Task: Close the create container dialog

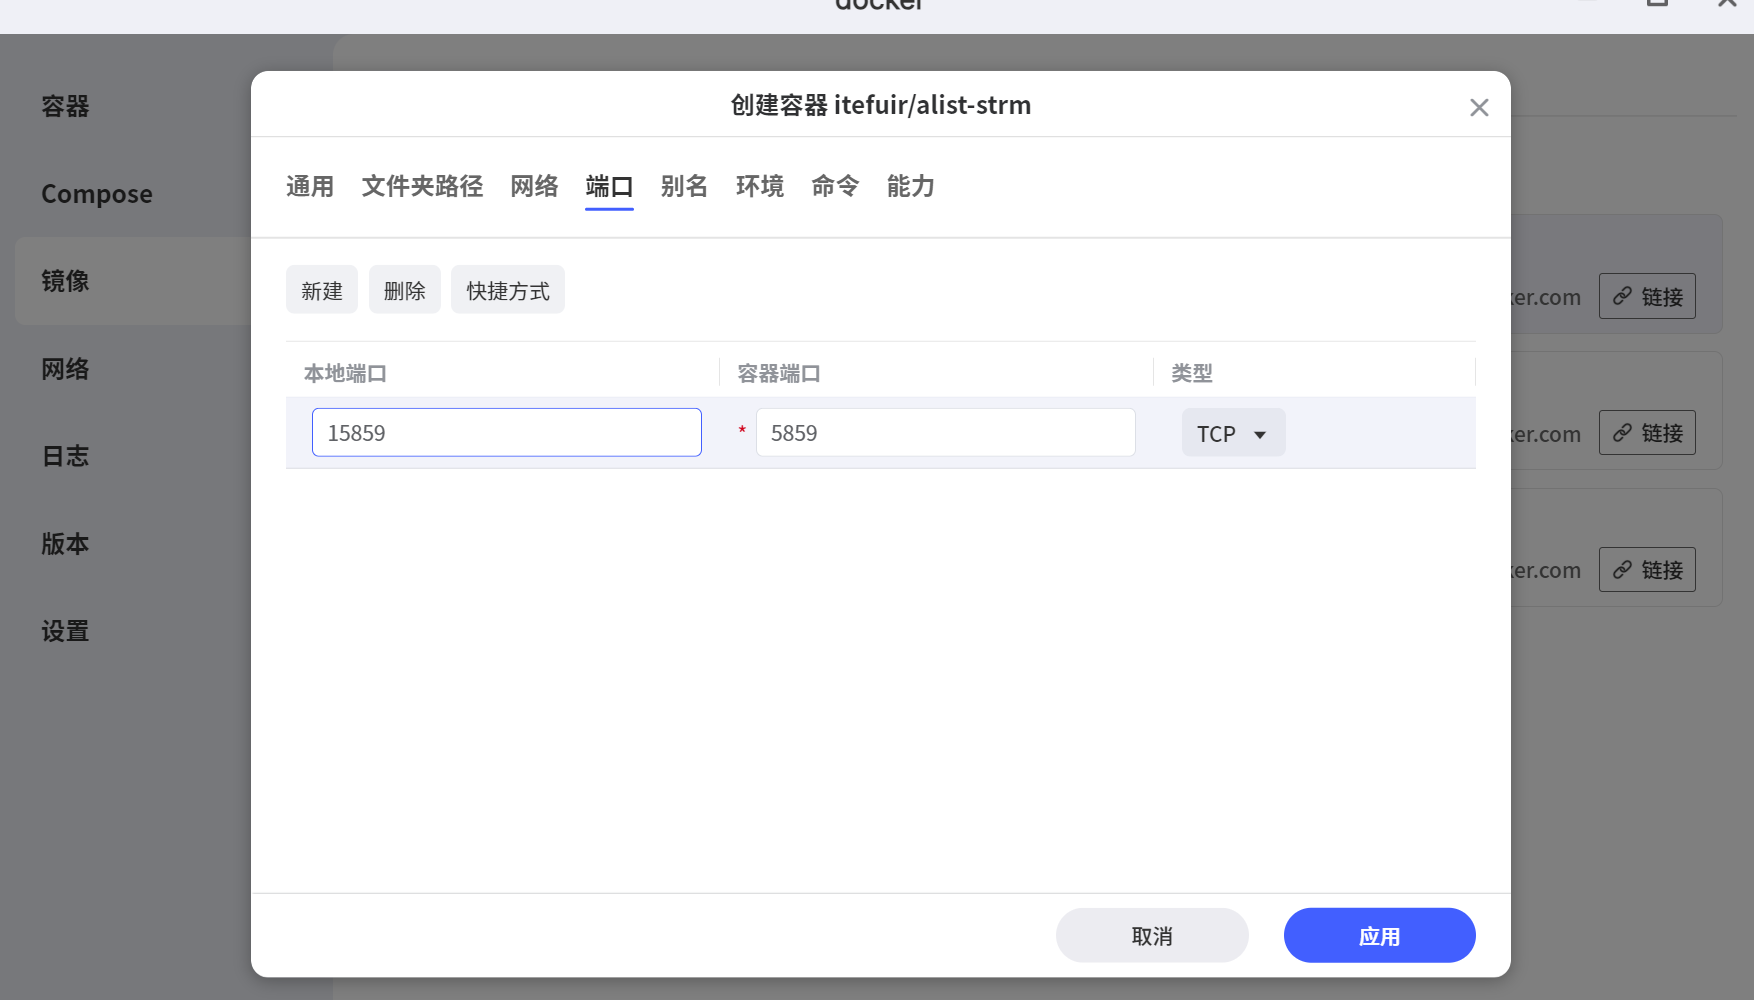Action: 1479,108
